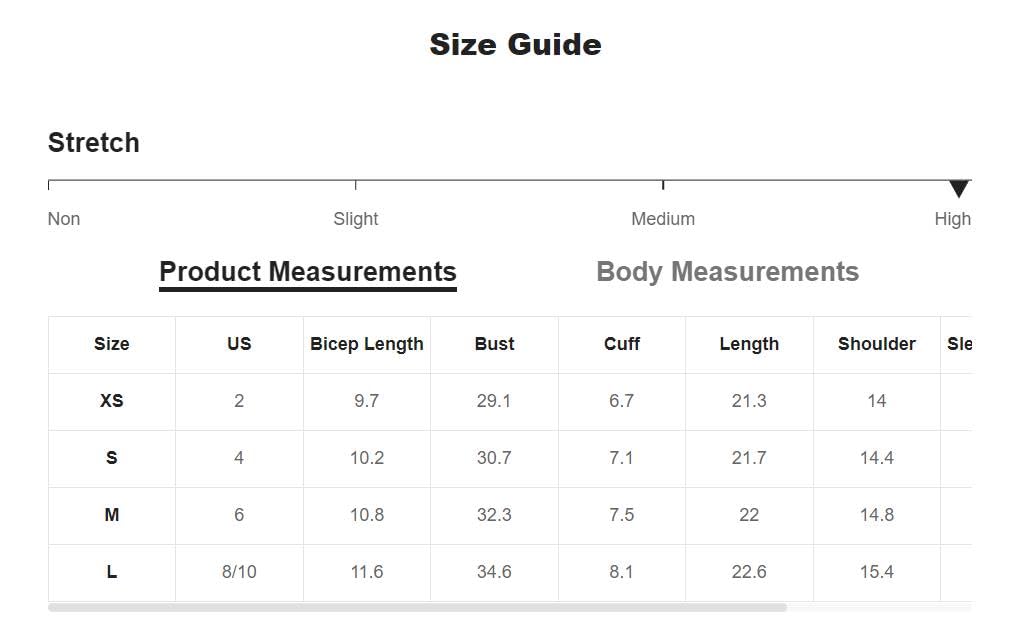Click the horizontal scrollbar under the table
Viewport: 1020px width, 629px height.
coord(417,608)
